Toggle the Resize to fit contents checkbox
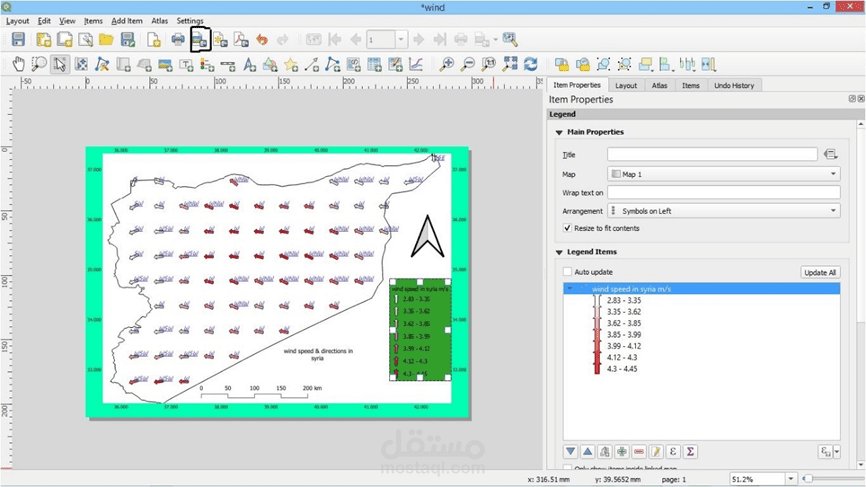 coord(567,228)
